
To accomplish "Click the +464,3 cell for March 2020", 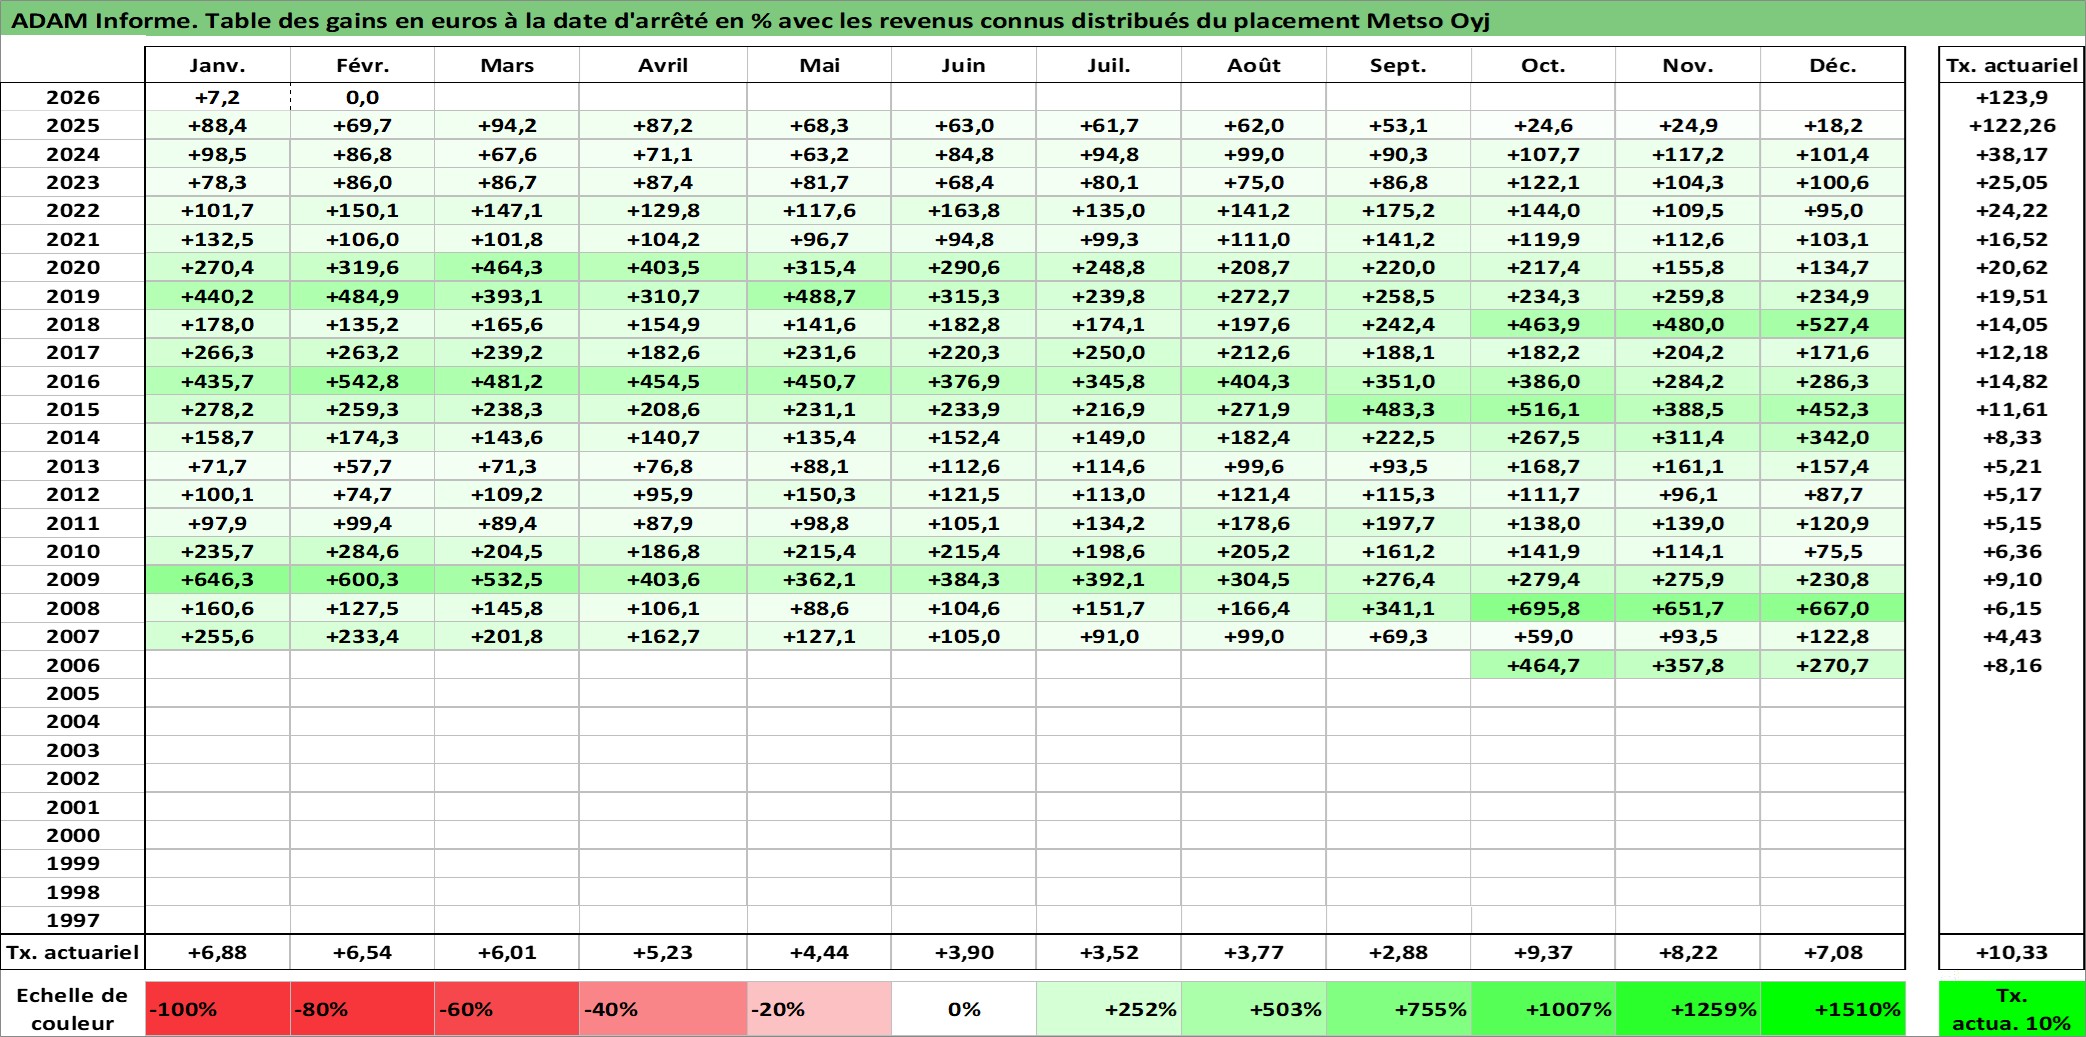I will [507, 267].
